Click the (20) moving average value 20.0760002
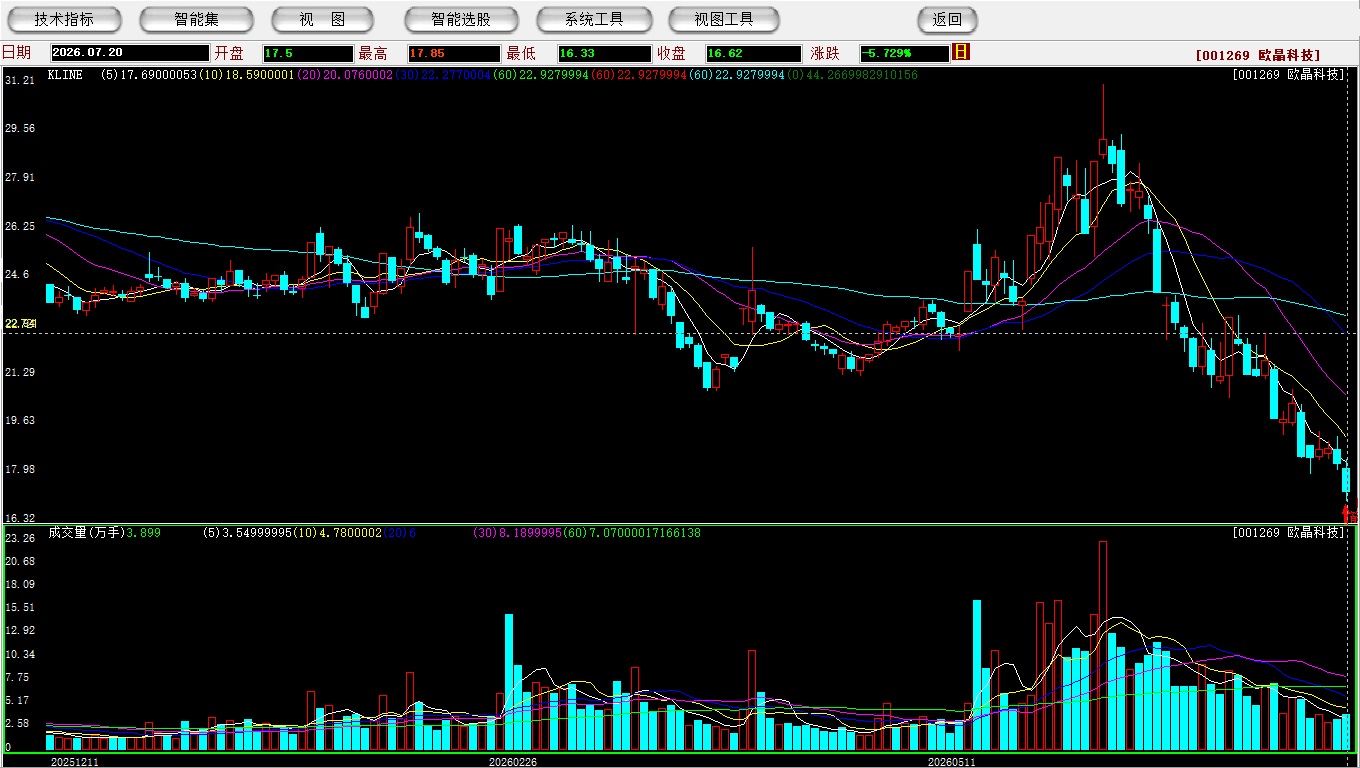This screenshot has width=1360, height=768. [343, 75]
